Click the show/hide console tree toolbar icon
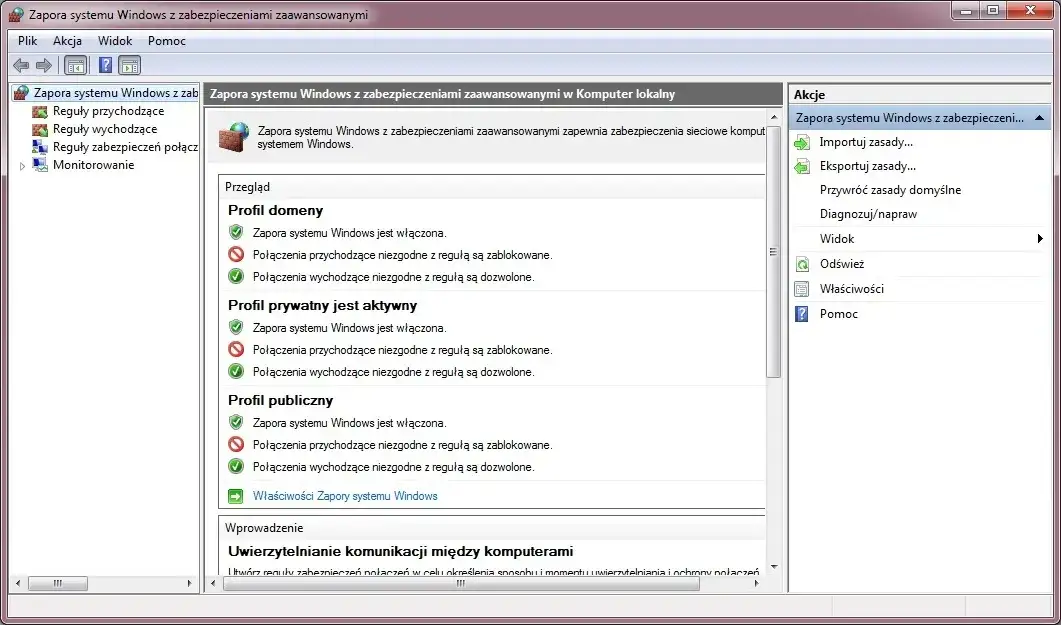Viewport: 1061px width, 625px height. tap(74, 65)
